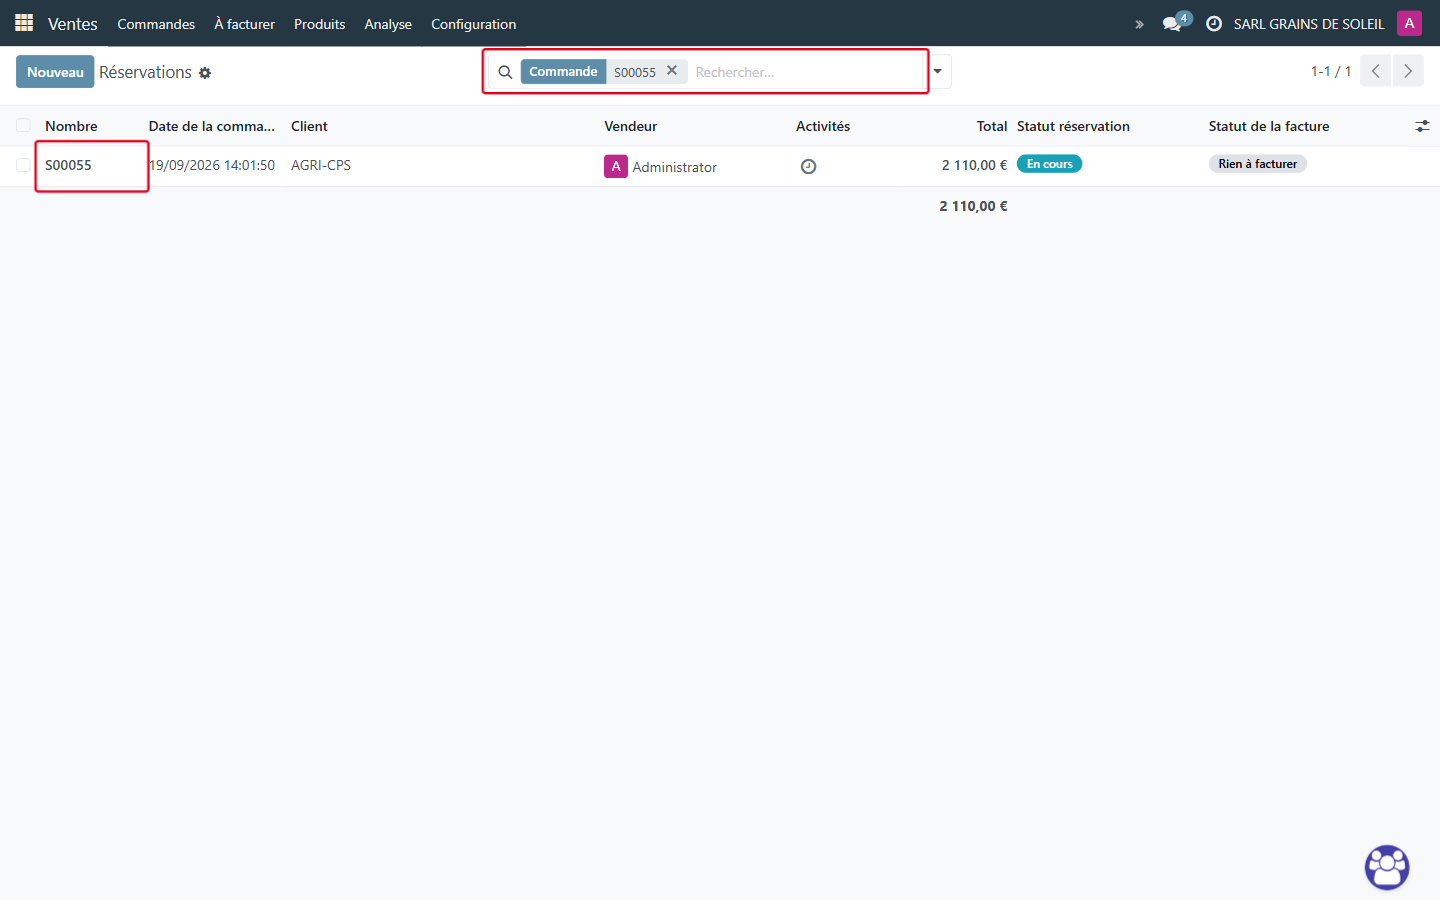The height and width of the screenshot is (900, 1440).
Task: Click SARL GRAINS DE SOLEIL company name
Action: (1309, 24)
